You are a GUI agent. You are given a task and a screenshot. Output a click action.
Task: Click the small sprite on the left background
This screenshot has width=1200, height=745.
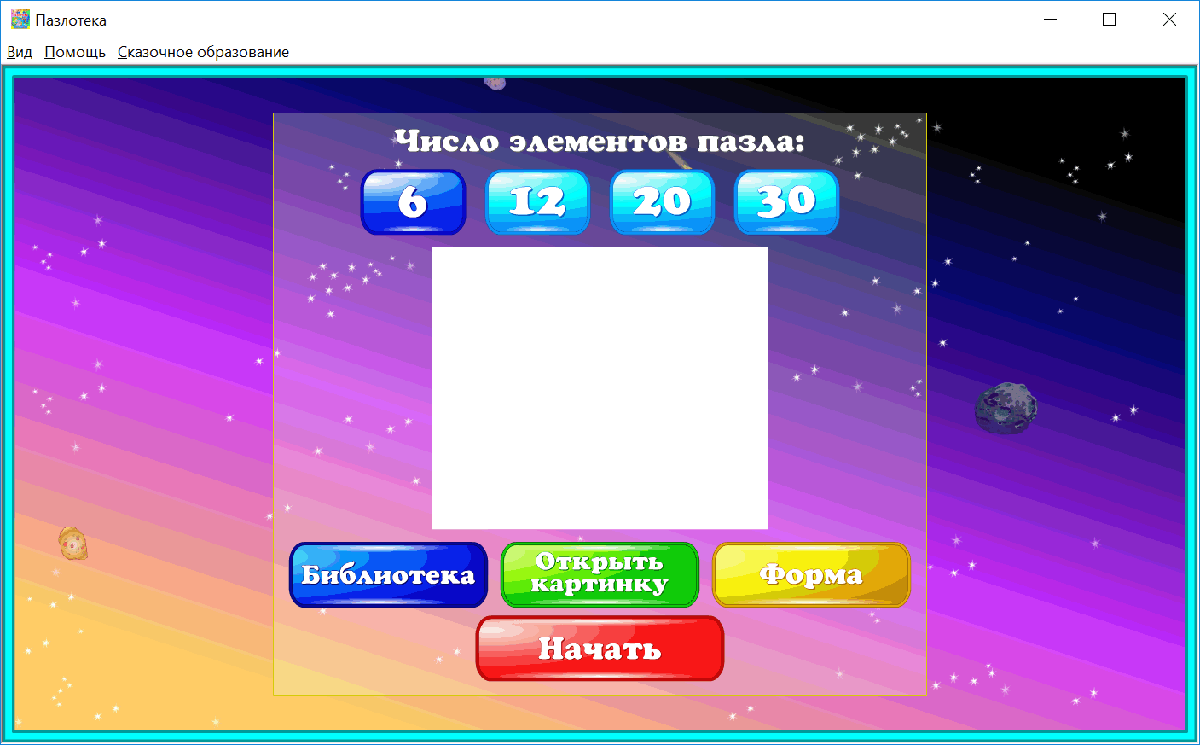72,541
